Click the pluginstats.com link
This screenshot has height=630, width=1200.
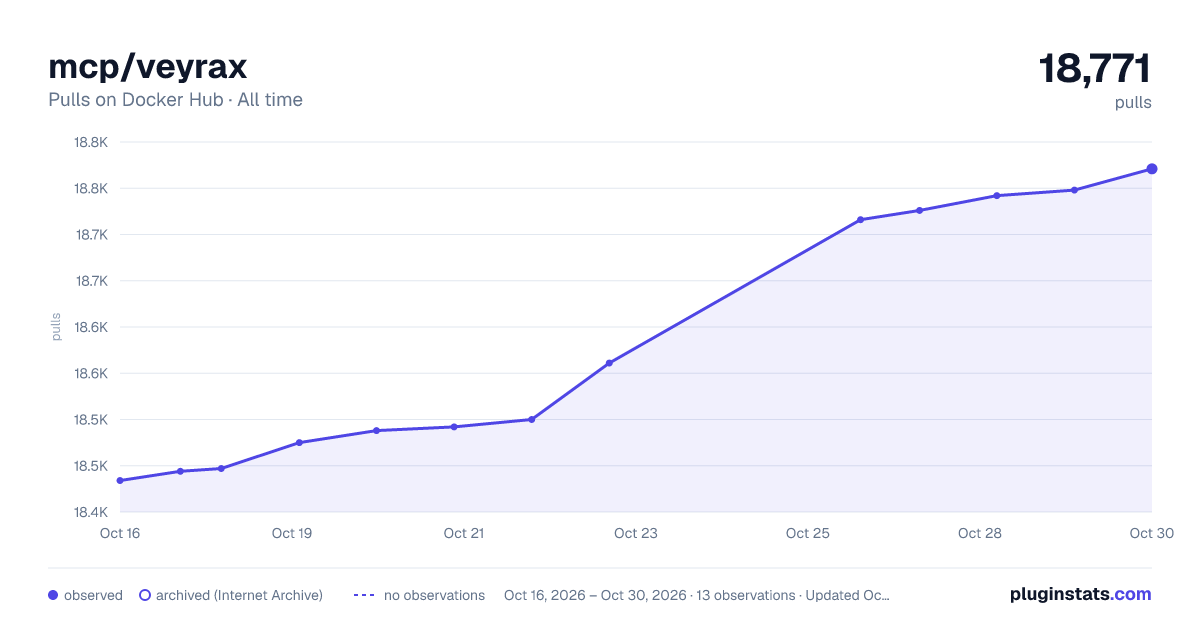(1080, 594)
